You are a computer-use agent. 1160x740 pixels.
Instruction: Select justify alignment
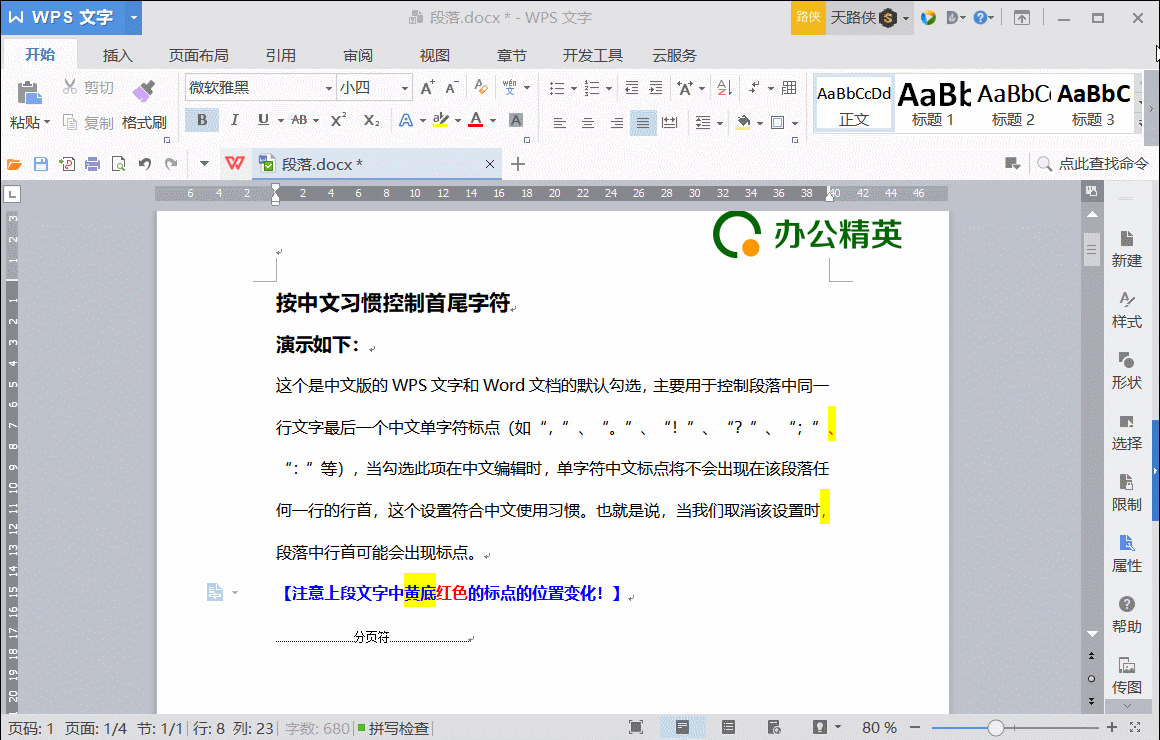coord(643,122)
